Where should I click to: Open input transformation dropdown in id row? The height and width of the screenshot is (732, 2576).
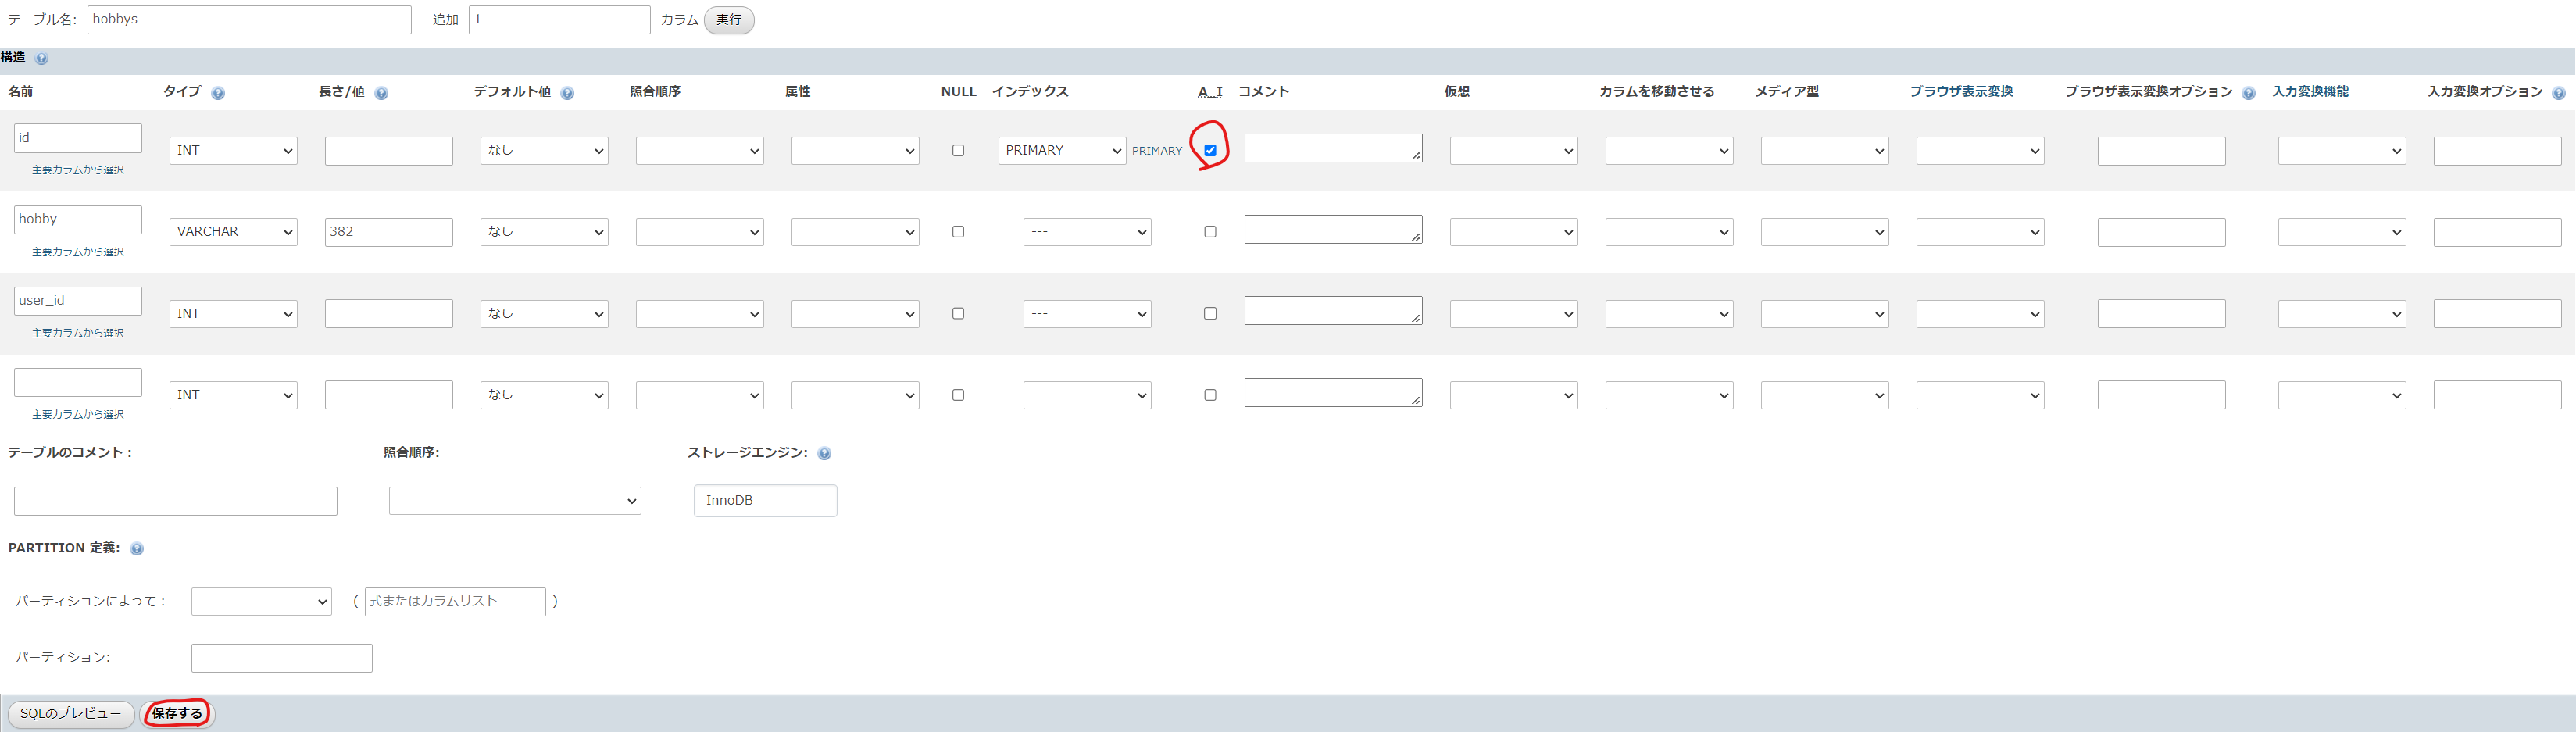[x=2342, y=151]
